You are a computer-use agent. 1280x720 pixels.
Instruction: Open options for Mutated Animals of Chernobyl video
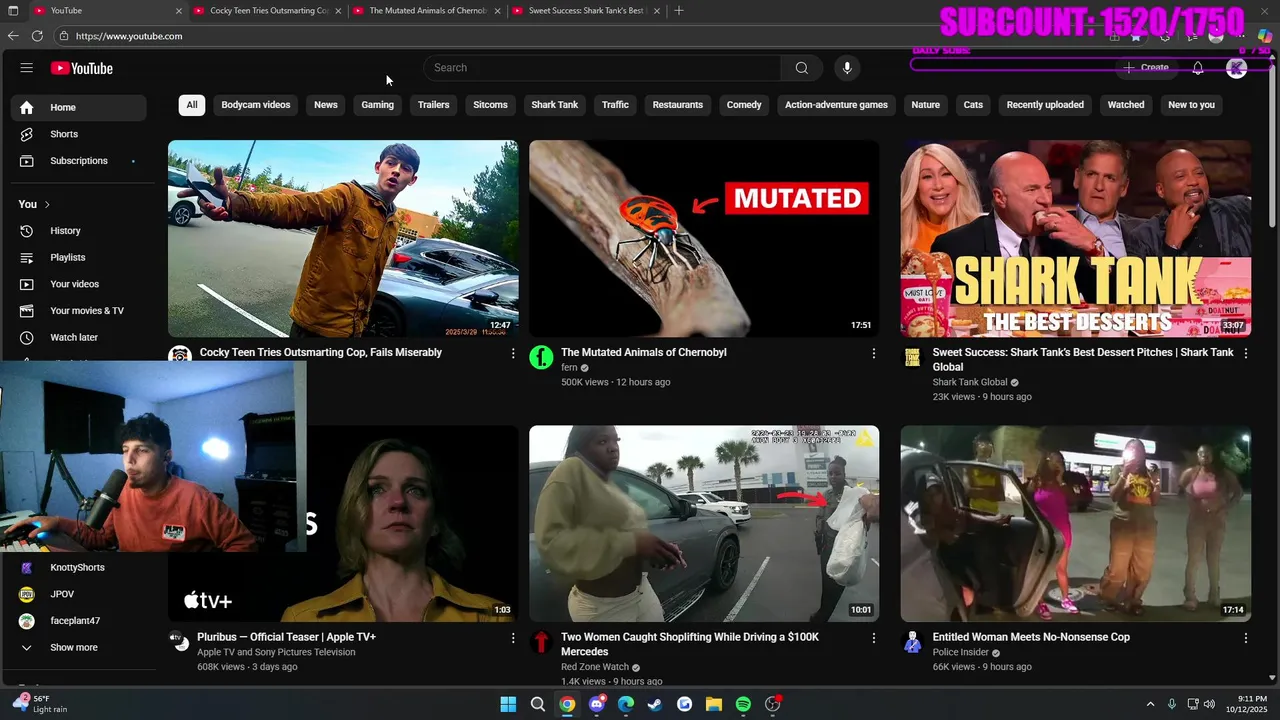[874, 353]
